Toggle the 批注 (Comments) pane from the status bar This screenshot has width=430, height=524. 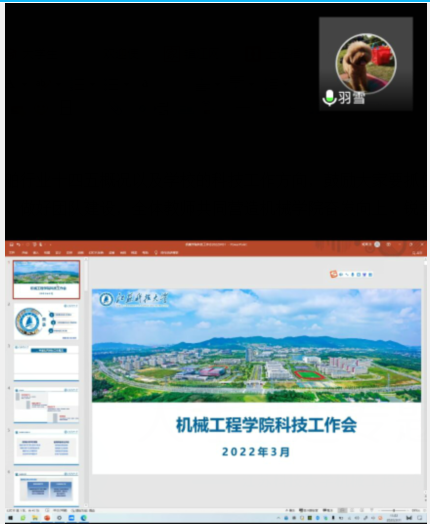[x=327, y=511]
